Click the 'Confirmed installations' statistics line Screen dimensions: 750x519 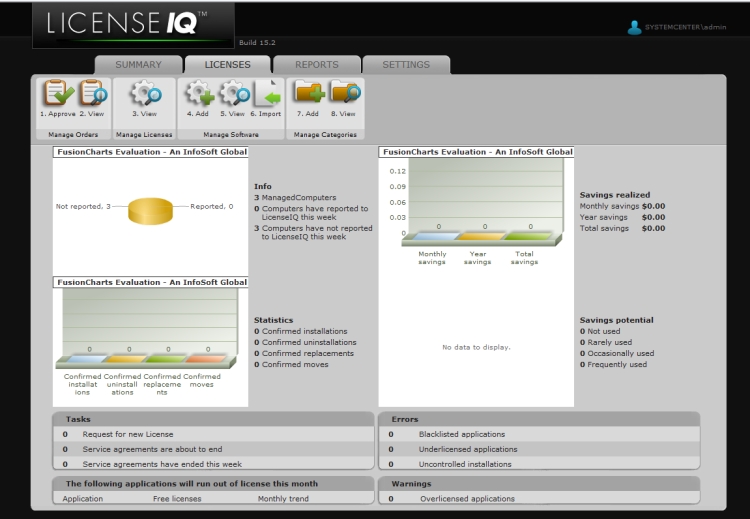[x=301, y=331]
